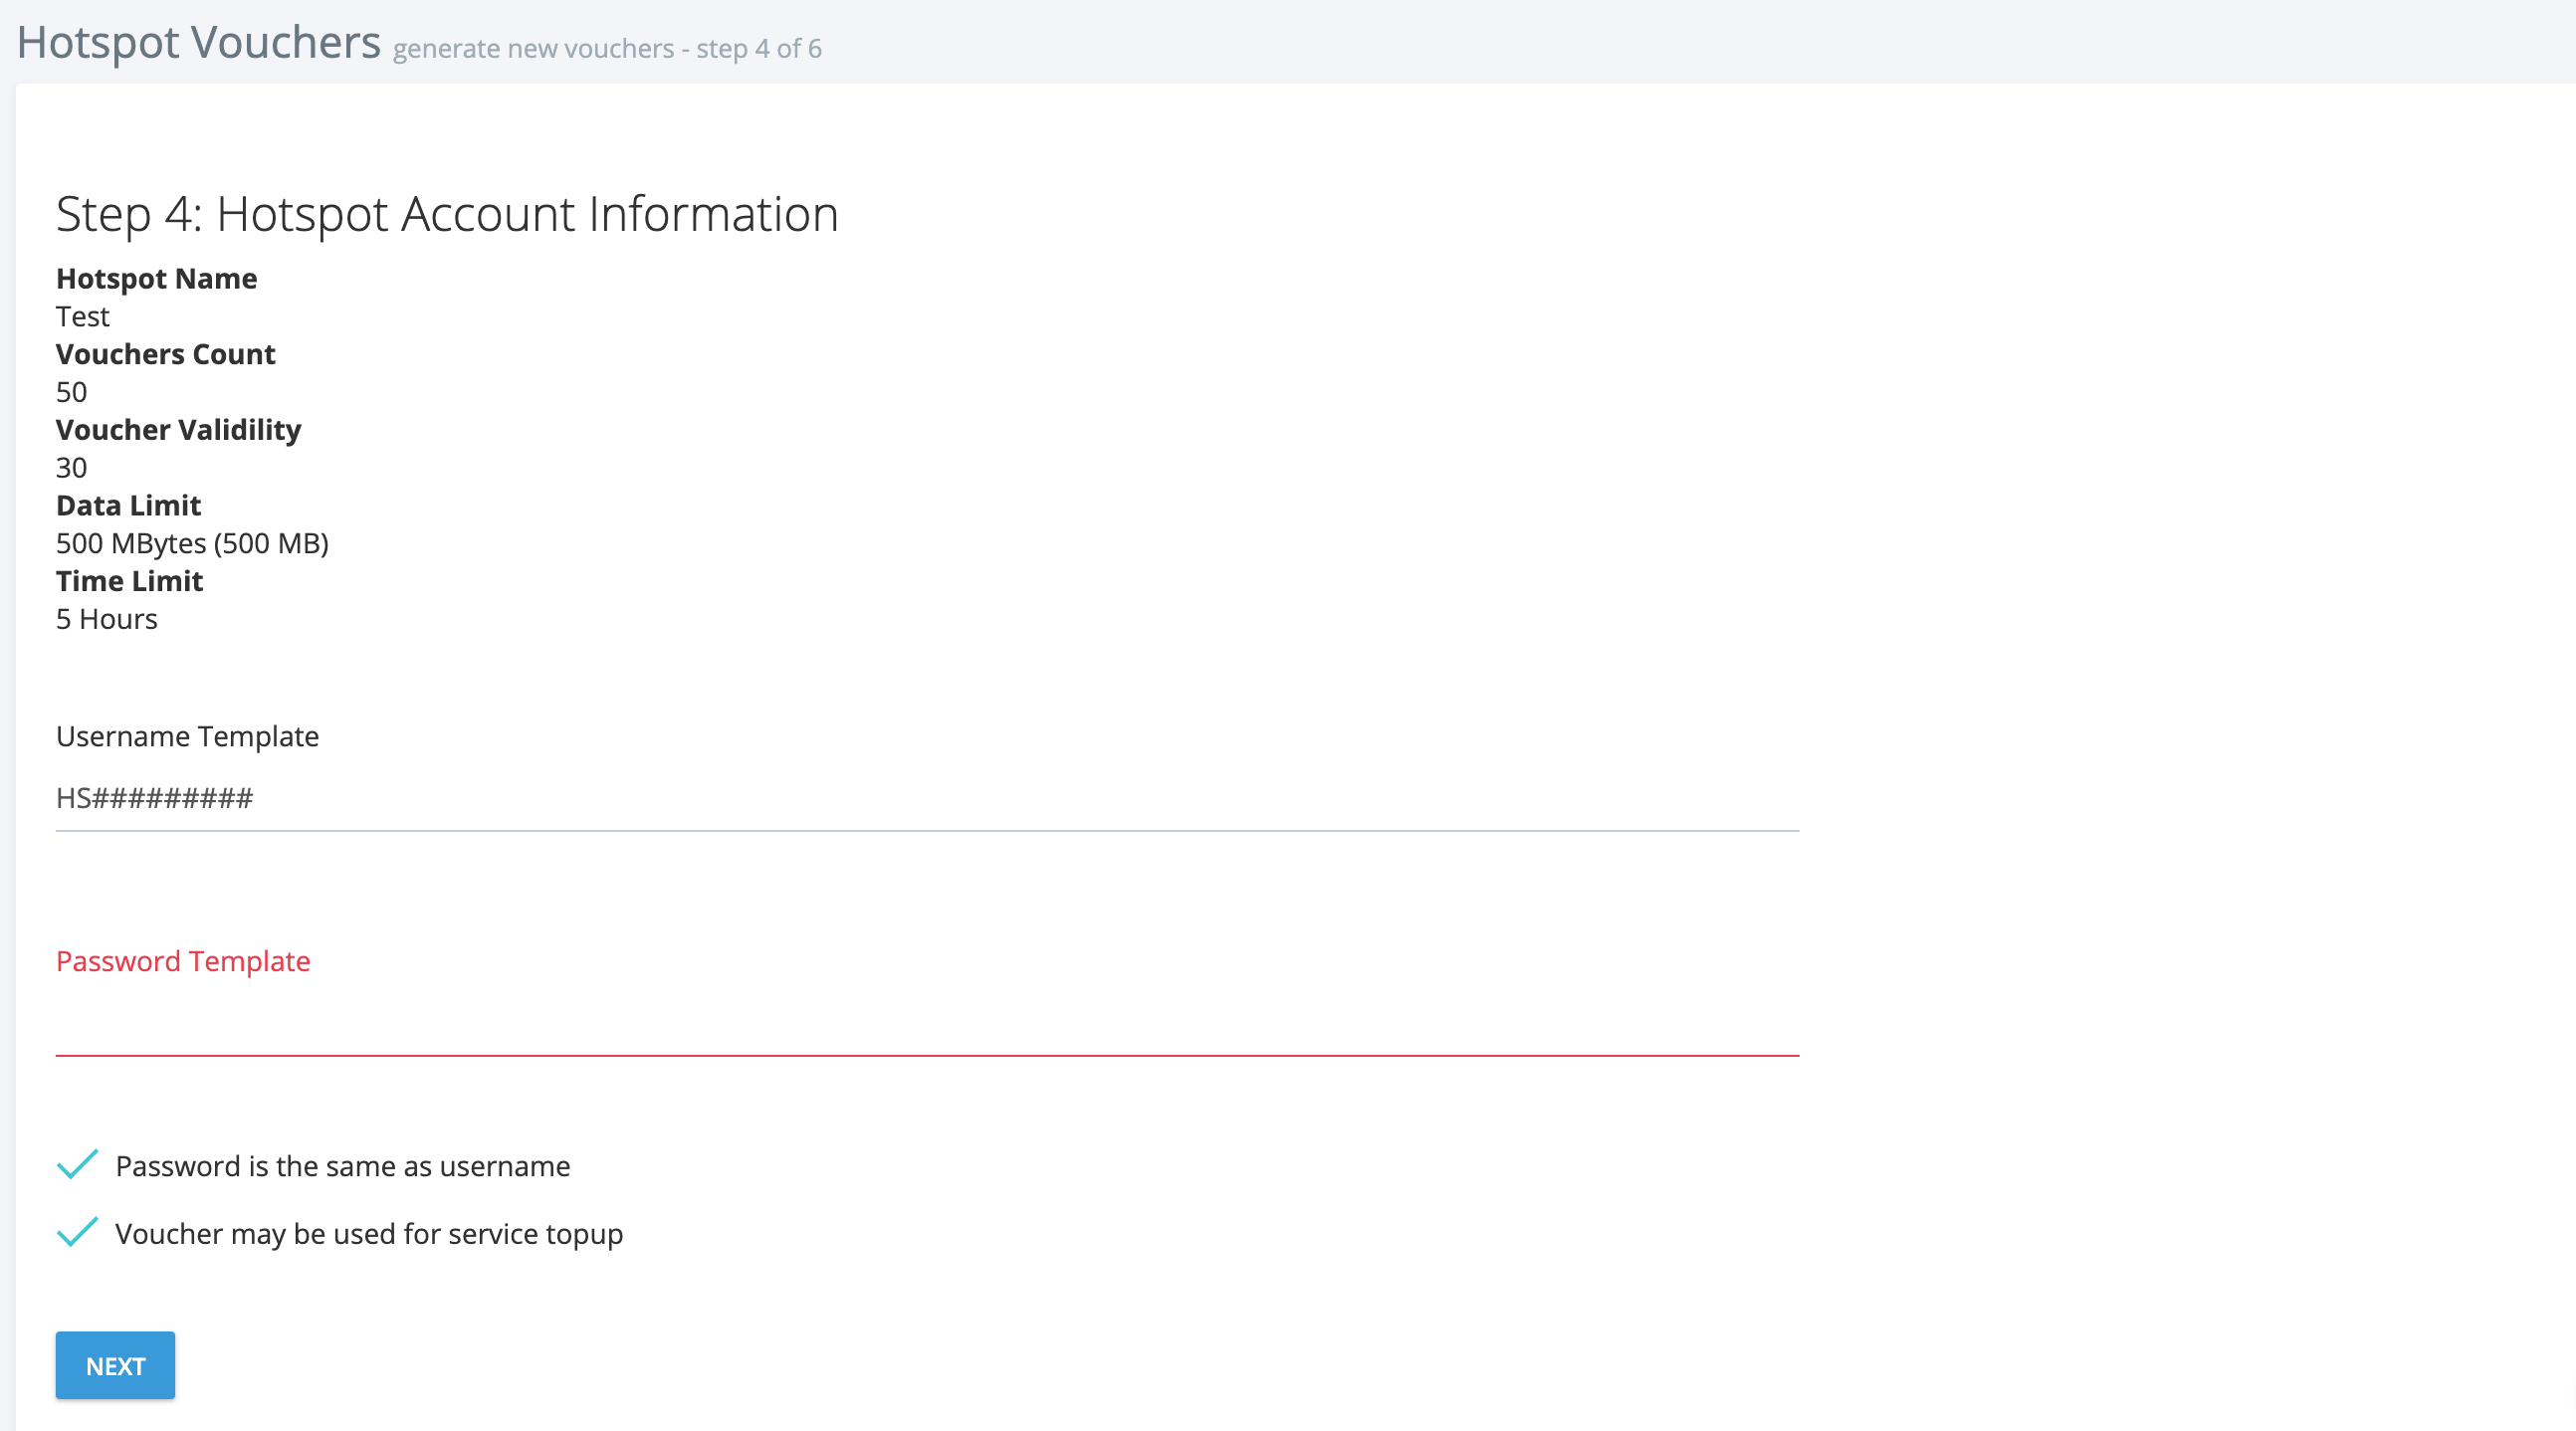This screenshot has height=1431, width=2576.
Task: Click the red Password Template label
Action: point(183,961)
